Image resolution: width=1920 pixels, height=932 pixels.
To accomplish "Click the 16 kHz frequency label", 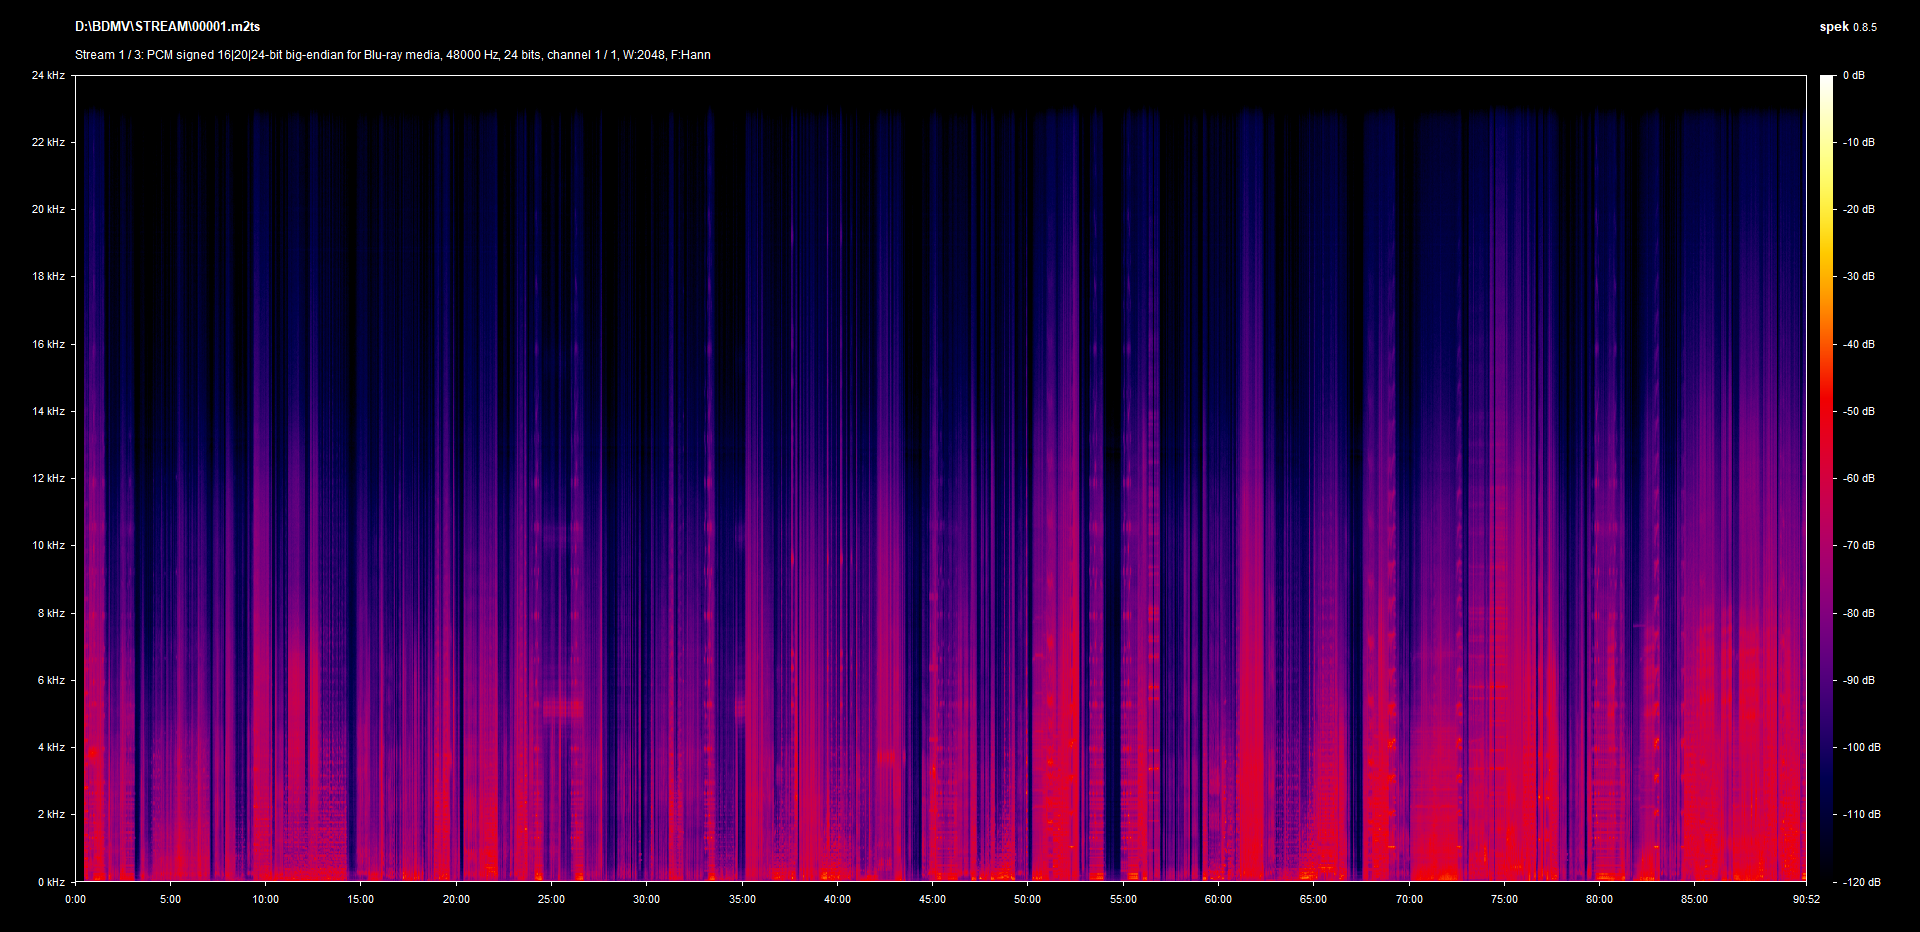I will [48, 343].
